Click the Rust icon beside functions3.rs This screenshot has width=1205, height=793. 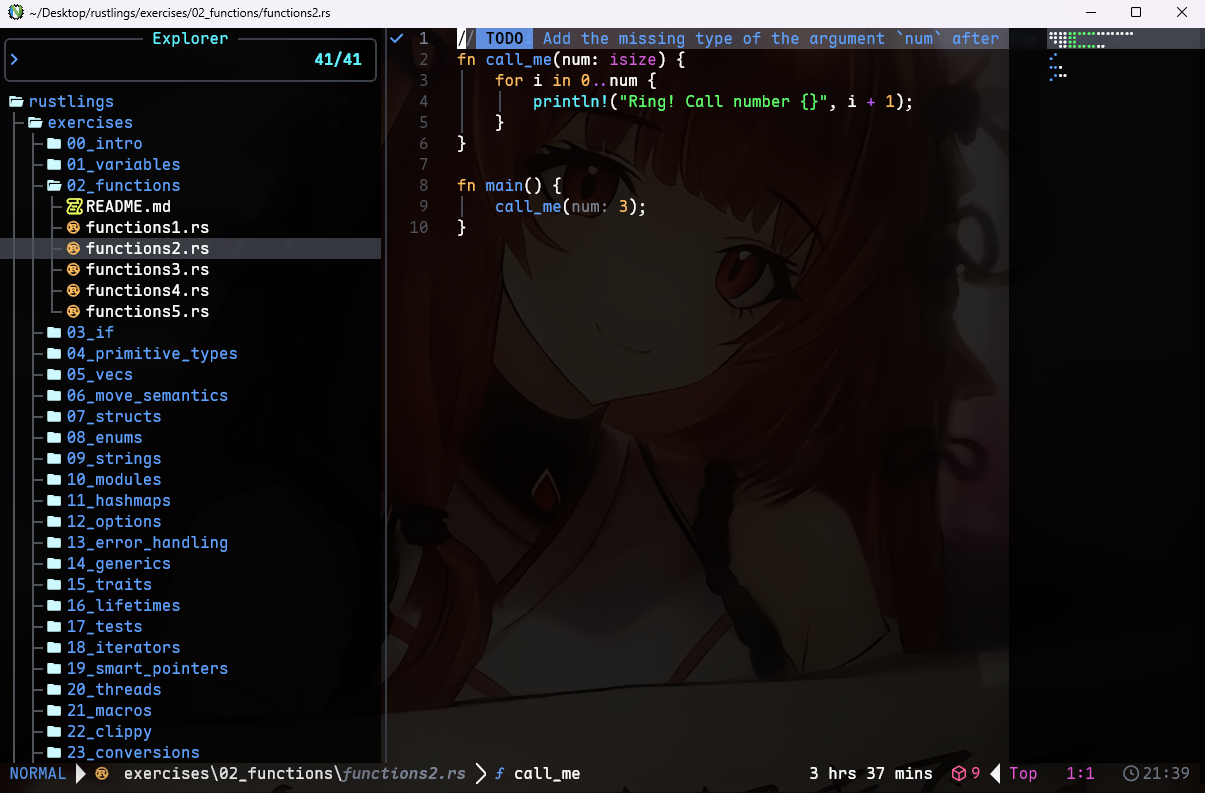pyautogui.click(x=73, y=270)
